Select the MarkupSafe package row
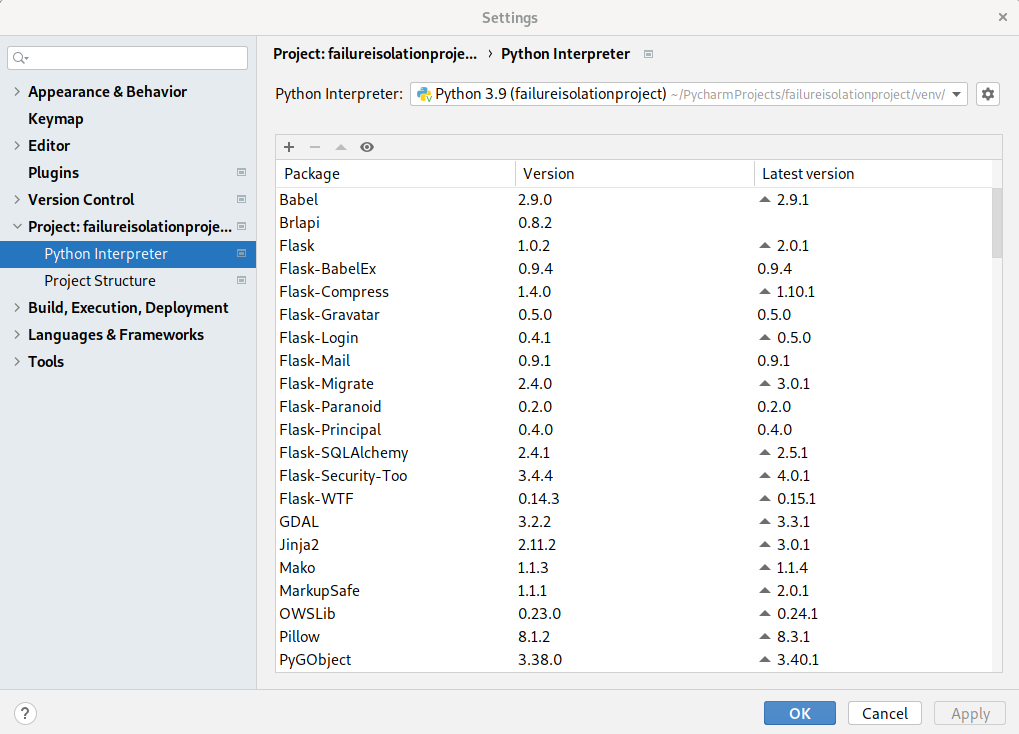This screenshot has width=1019, height=734. pos(634,590)
